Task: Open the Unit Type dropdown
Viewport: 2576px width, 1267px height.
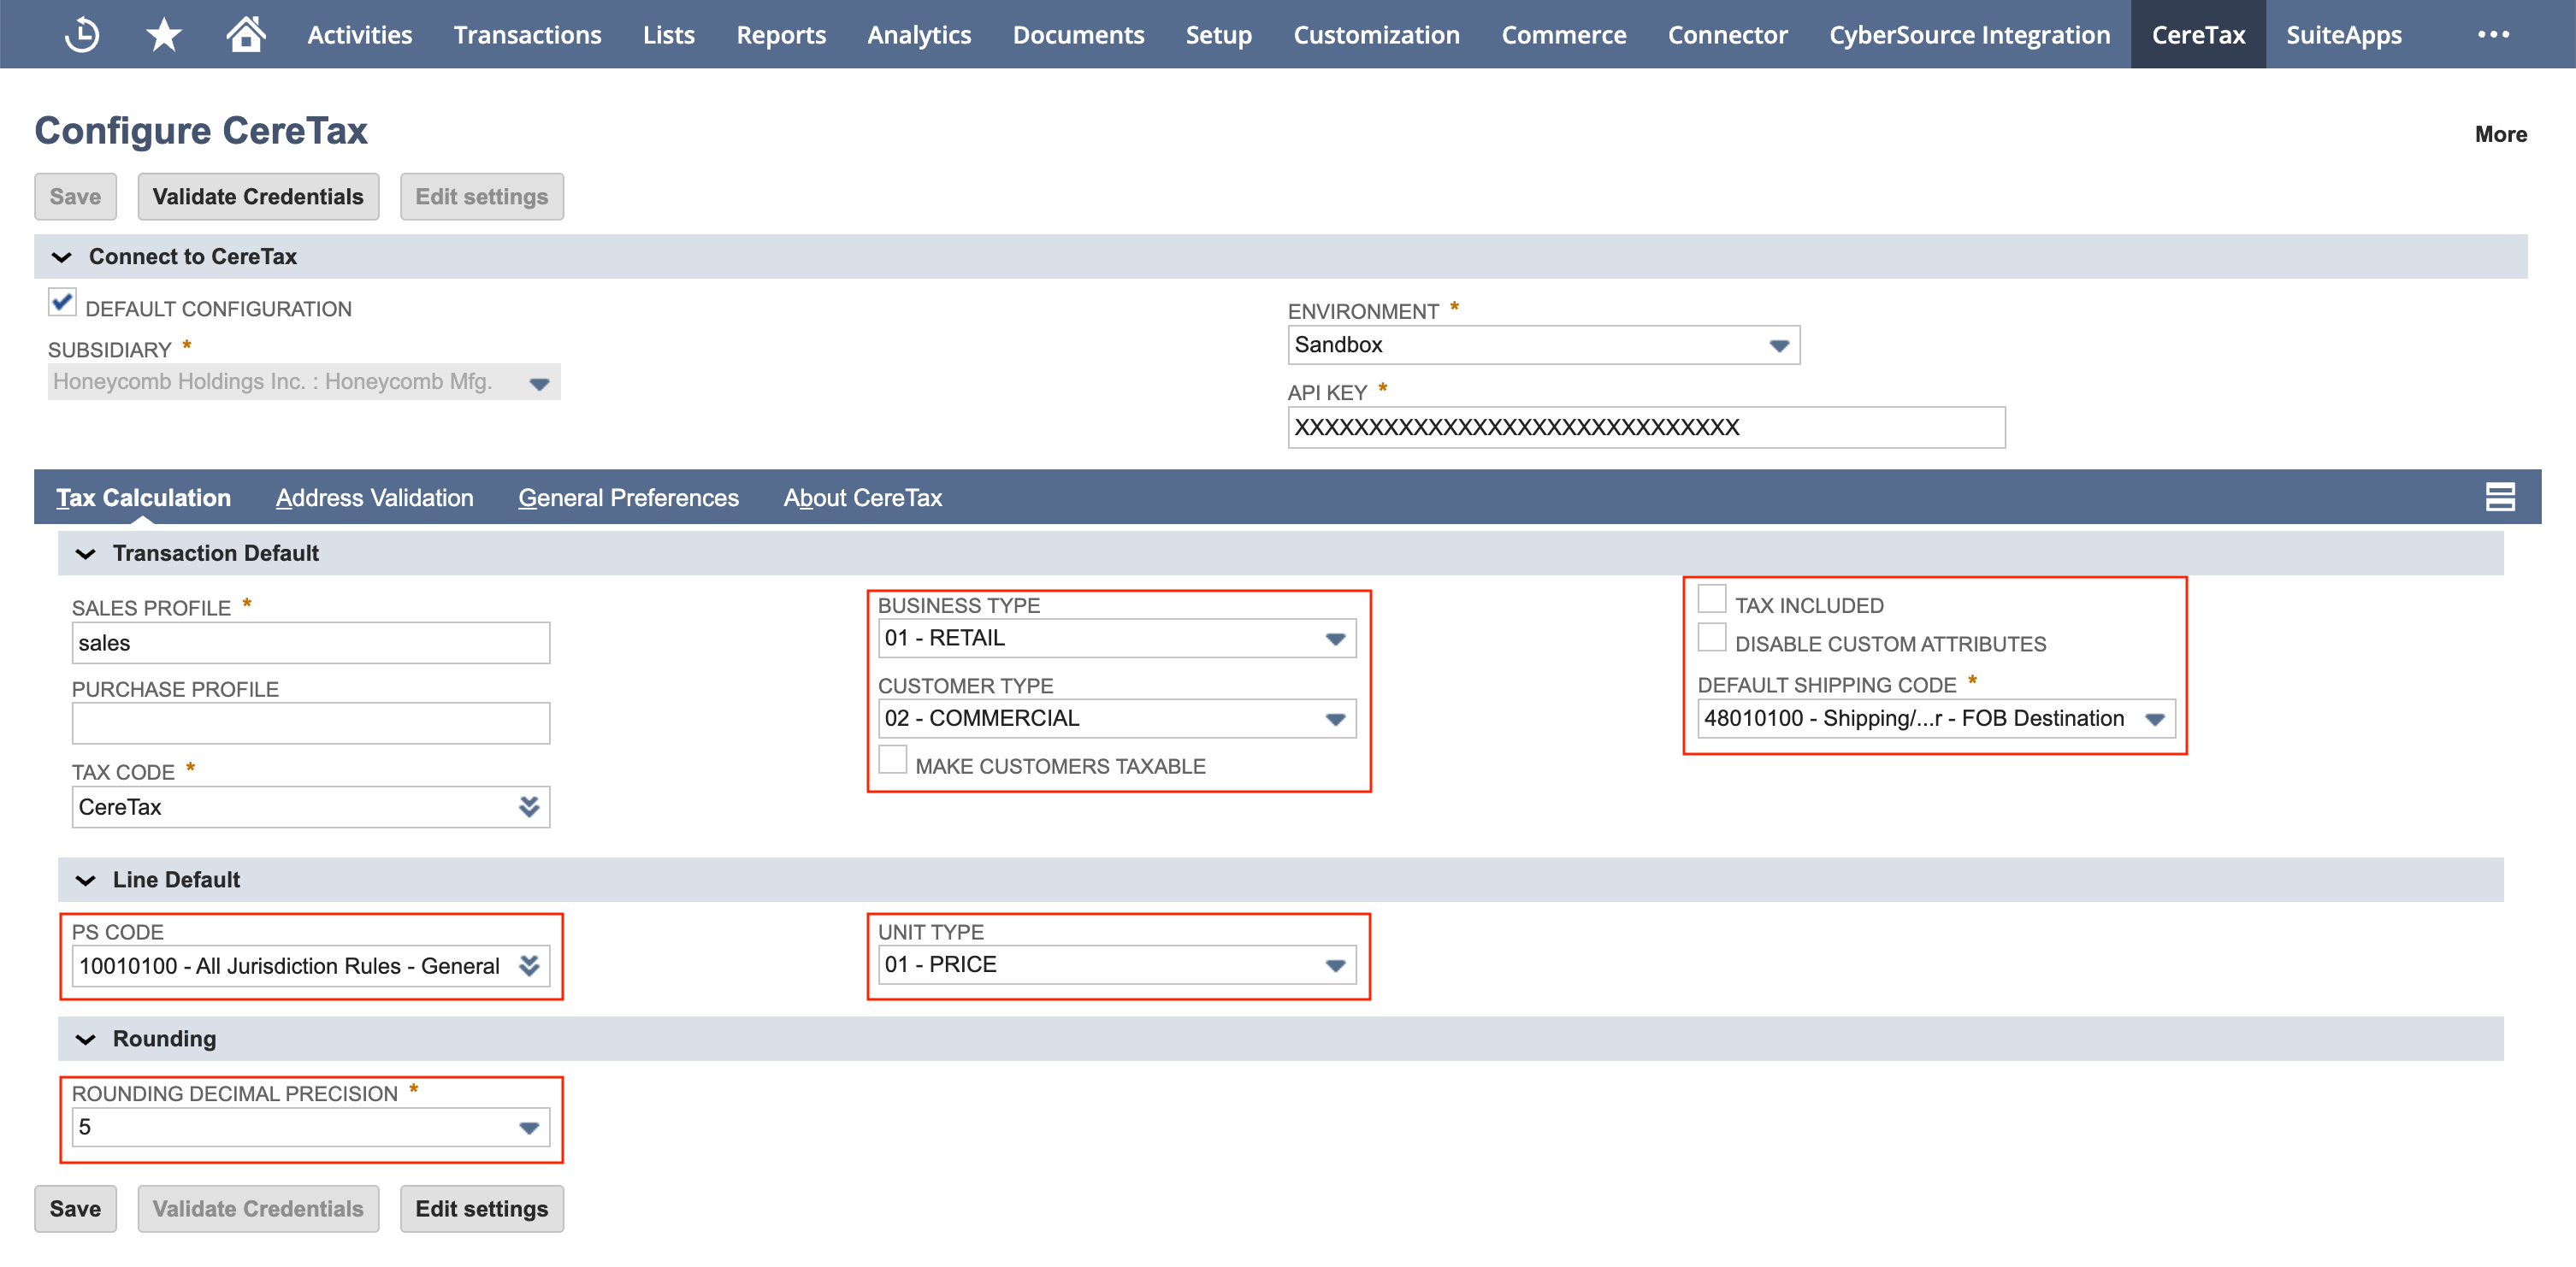Action: pyautogui.click(x=1116, y=965)
